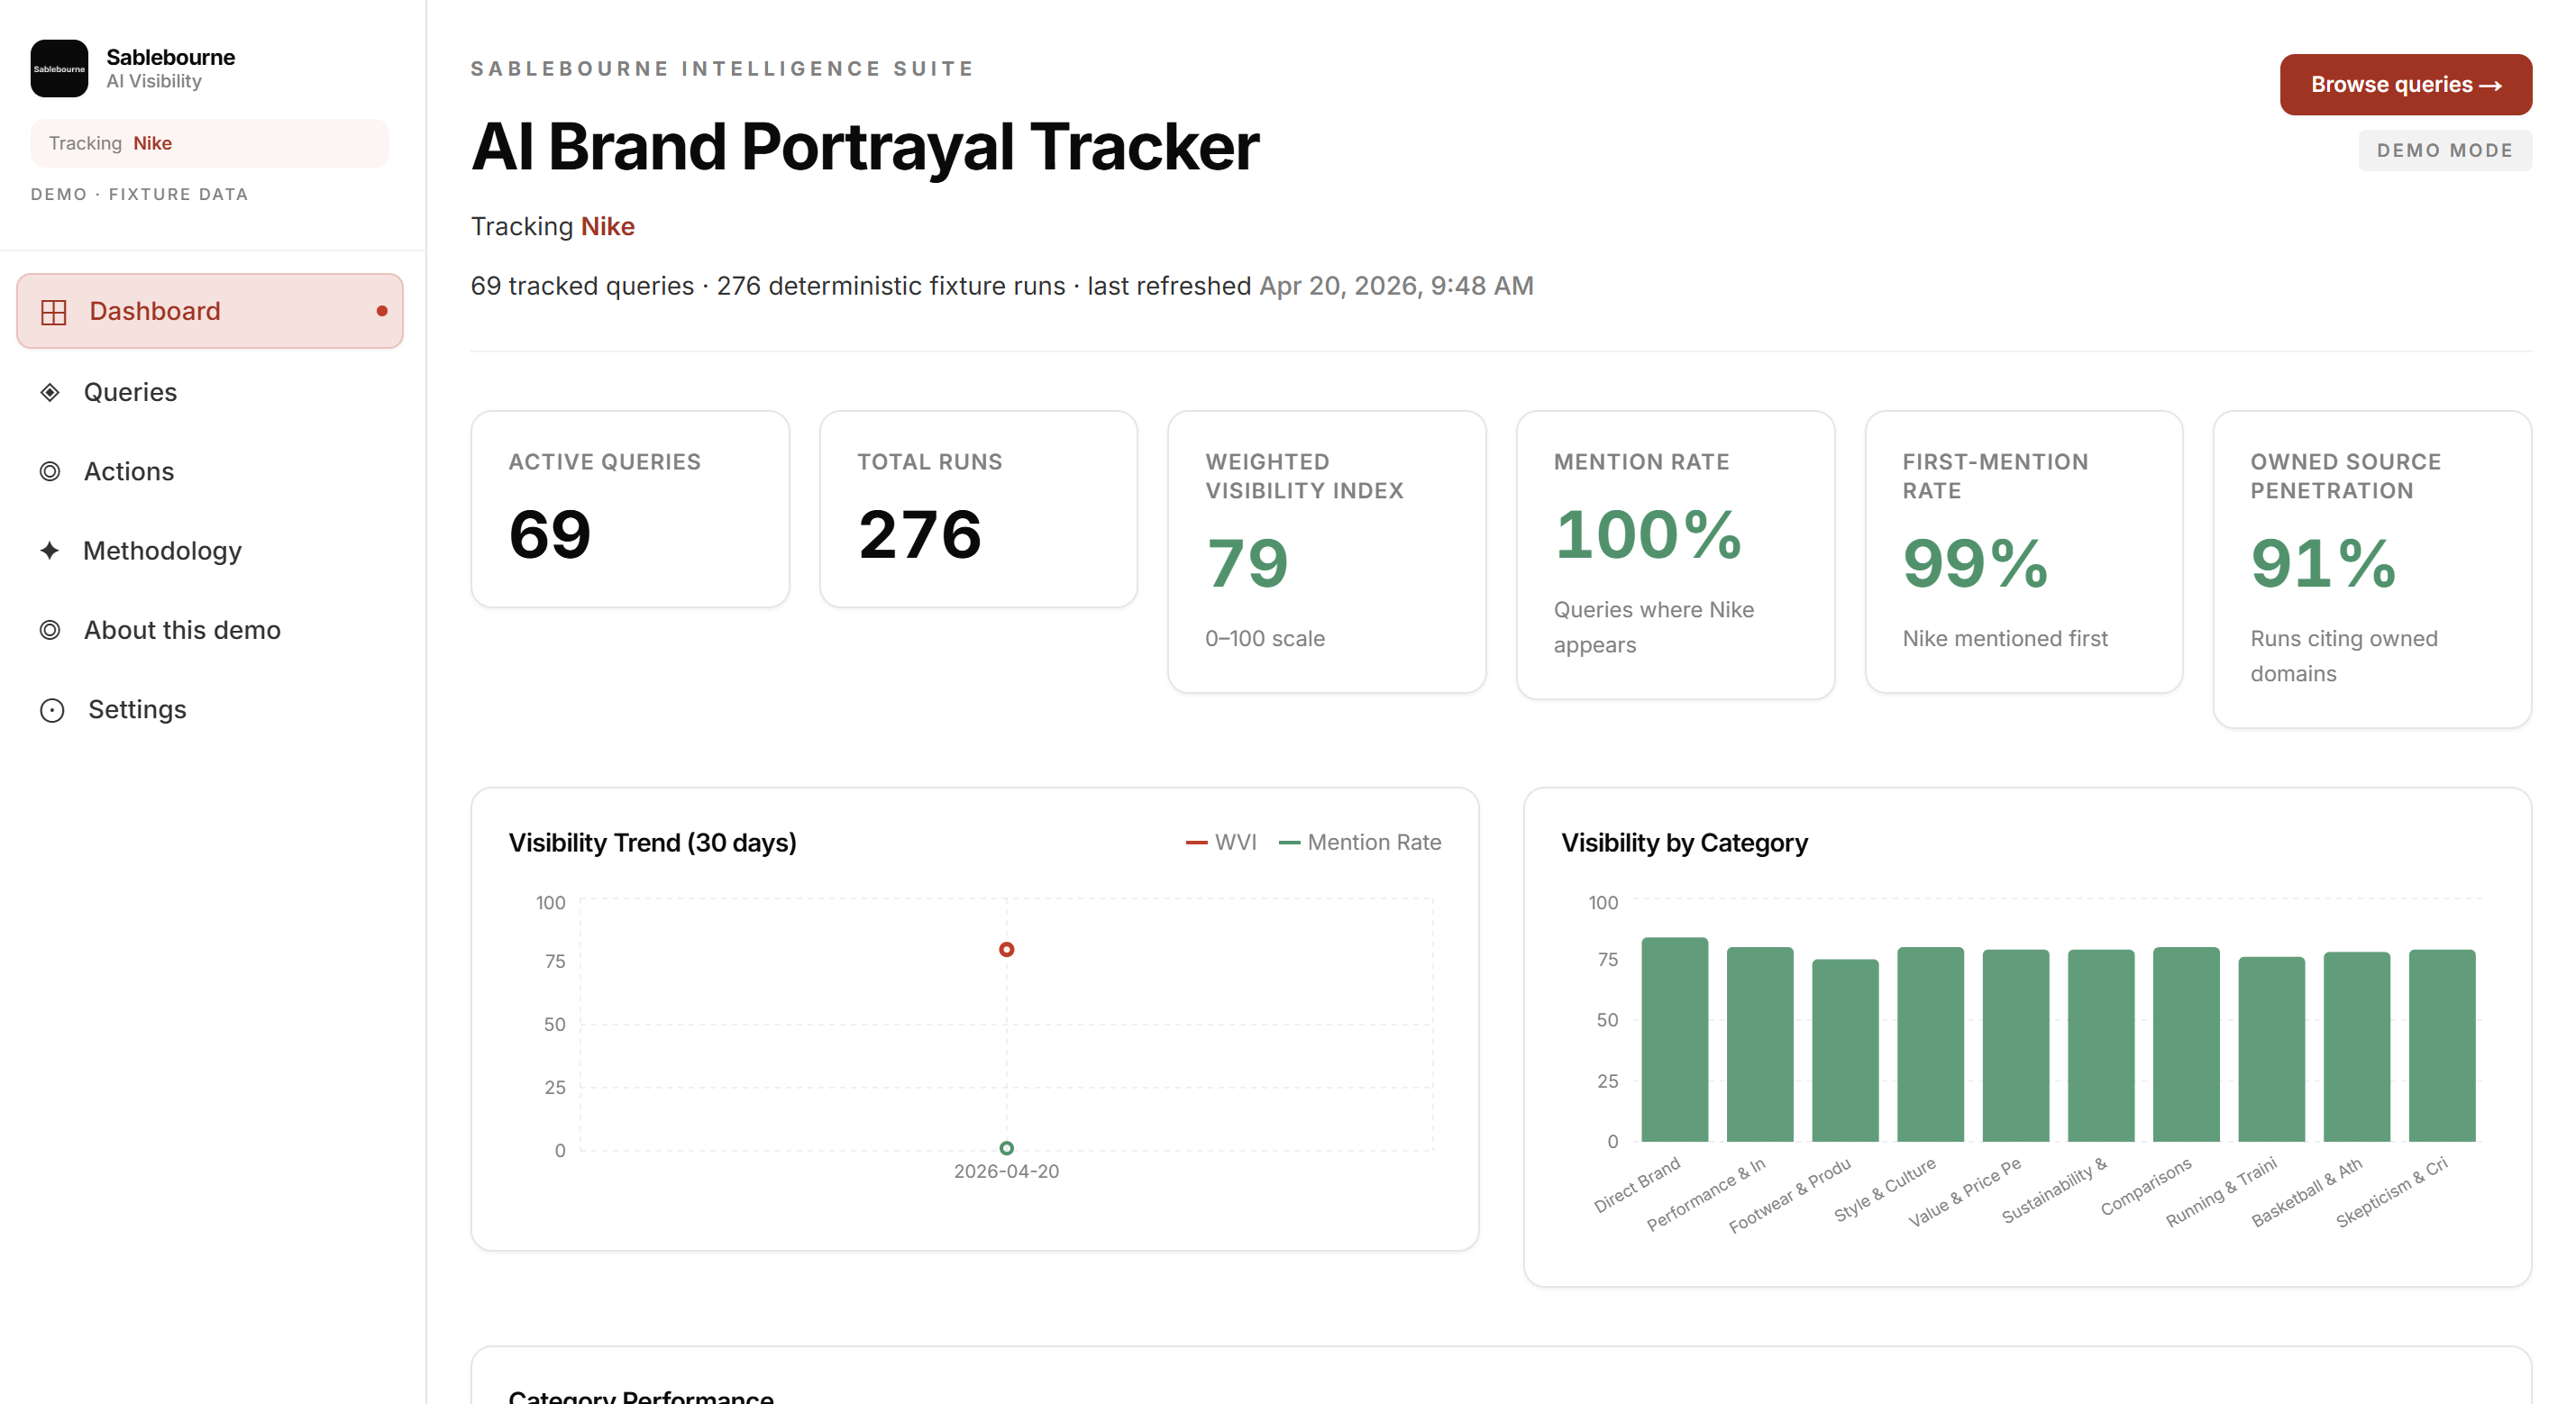Click the Nike mentioned first caption
This screenshot has height=1404, width=2576.
click(x=2005, y=638)
